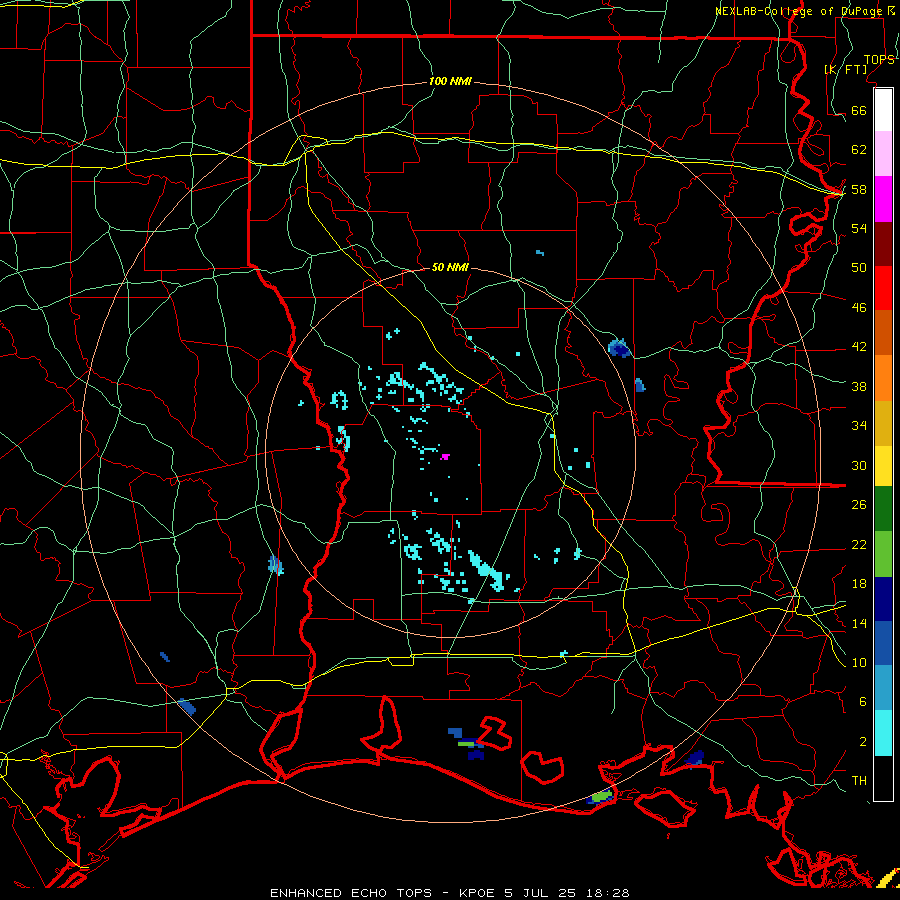Click the 34 legend value
The image size is (900, 900).
[859, 426]
